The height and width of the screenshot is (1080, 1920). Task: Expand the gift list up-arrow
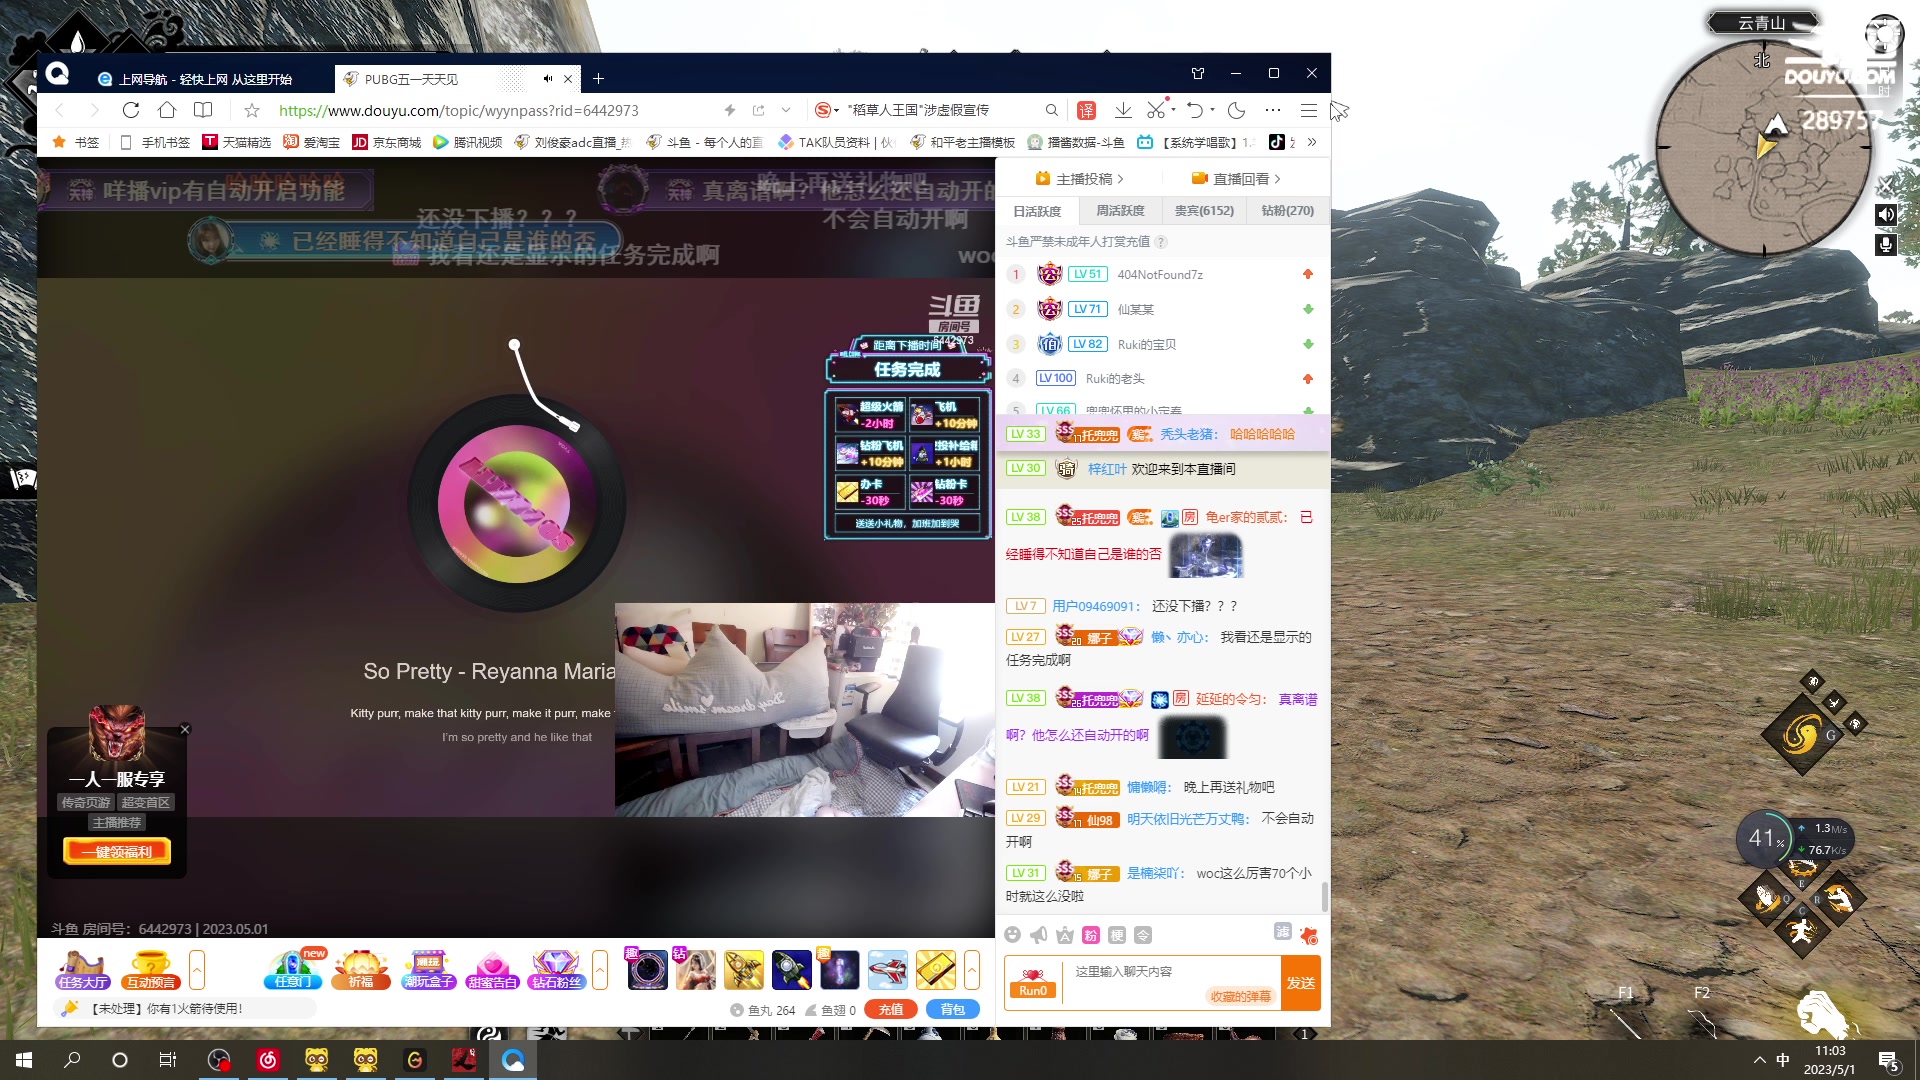(971, 970)
